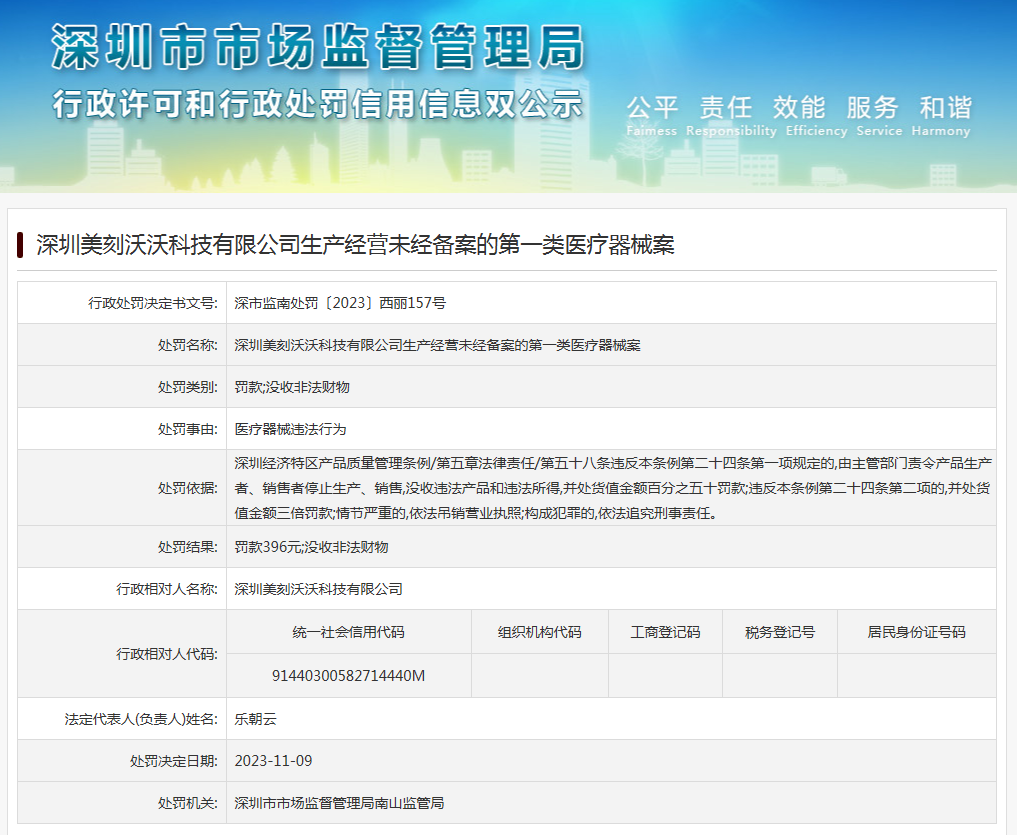
Task: Click the decision date 2023-11-09
Action: [x=273, y=761]
